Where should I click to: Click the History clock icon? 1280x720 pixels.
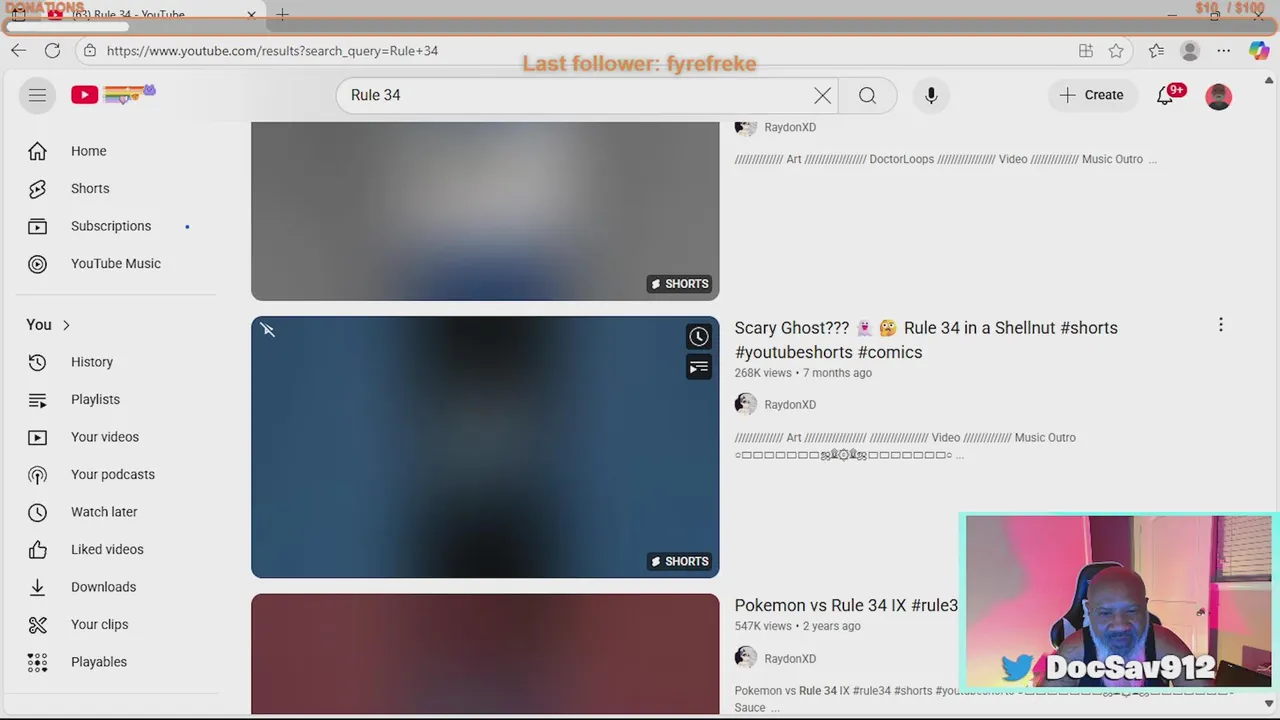coord(37,362)
